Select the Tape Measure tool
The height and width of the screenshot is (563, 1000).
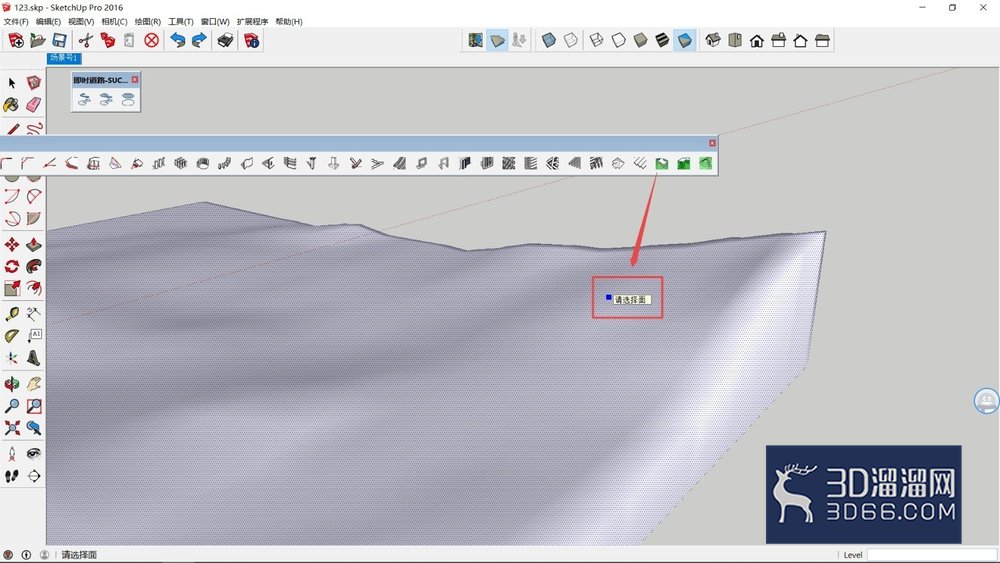coord(11,313)
